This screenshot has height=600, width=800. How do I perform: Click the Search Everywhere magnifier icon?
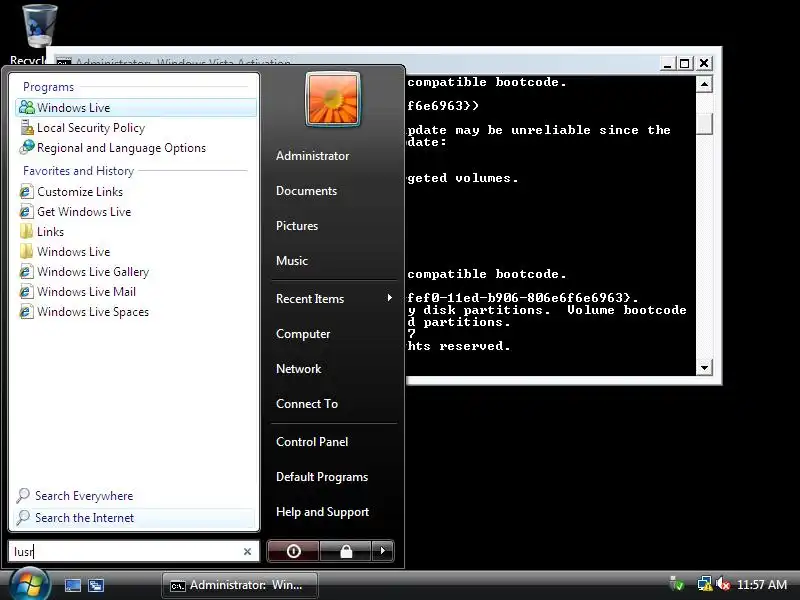coord(23,495)
